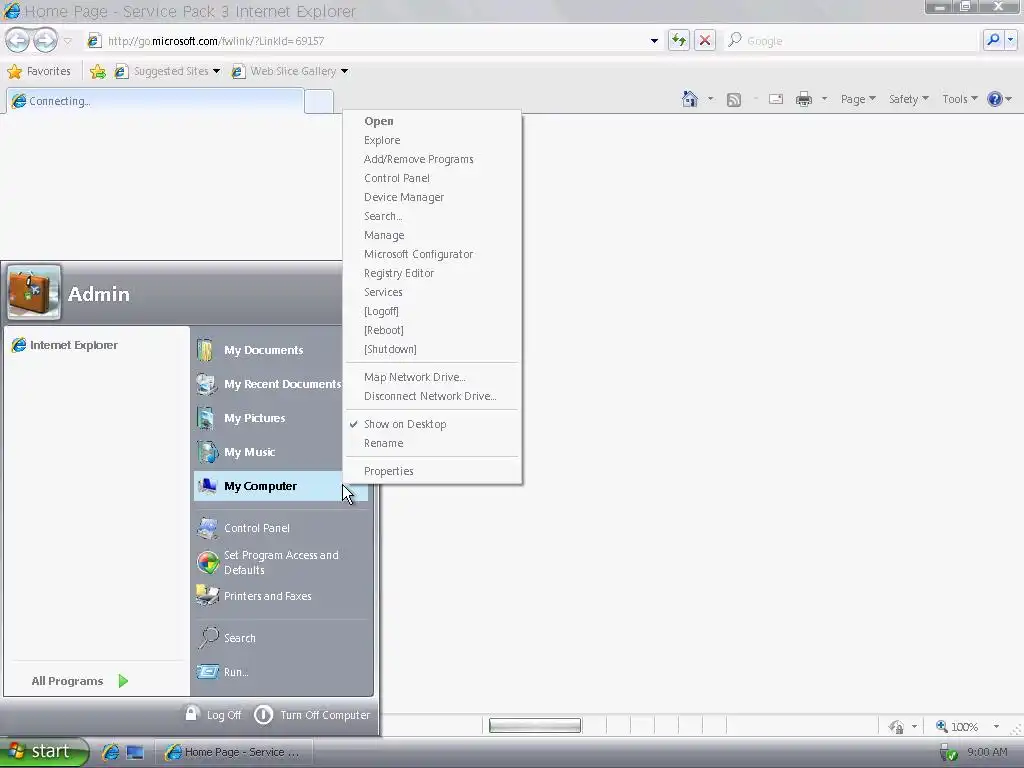This screenshot has width=1024, height=768.
Task: Open Set Program Access and Defaults
Action: click(282, 562)
